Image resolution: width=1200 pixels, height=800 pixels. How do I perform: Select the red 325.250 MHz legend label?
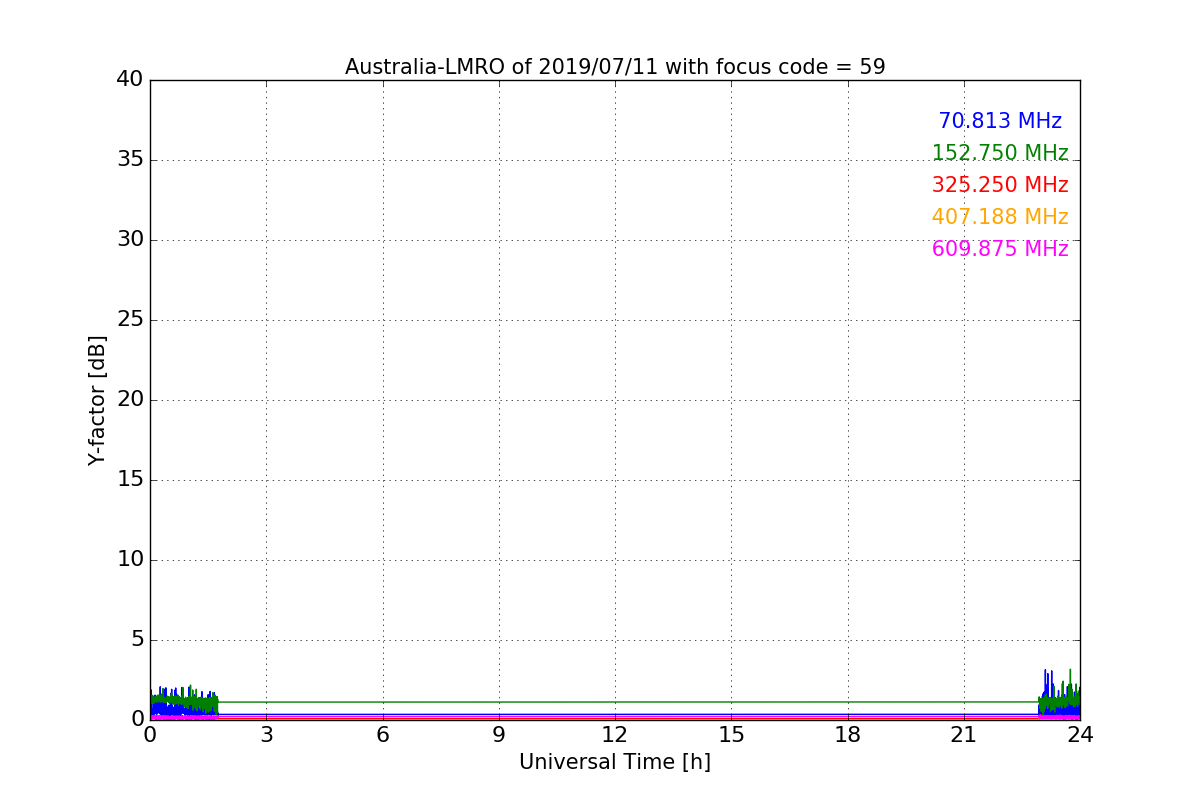pyautogui.click(x=1000, y=185)
